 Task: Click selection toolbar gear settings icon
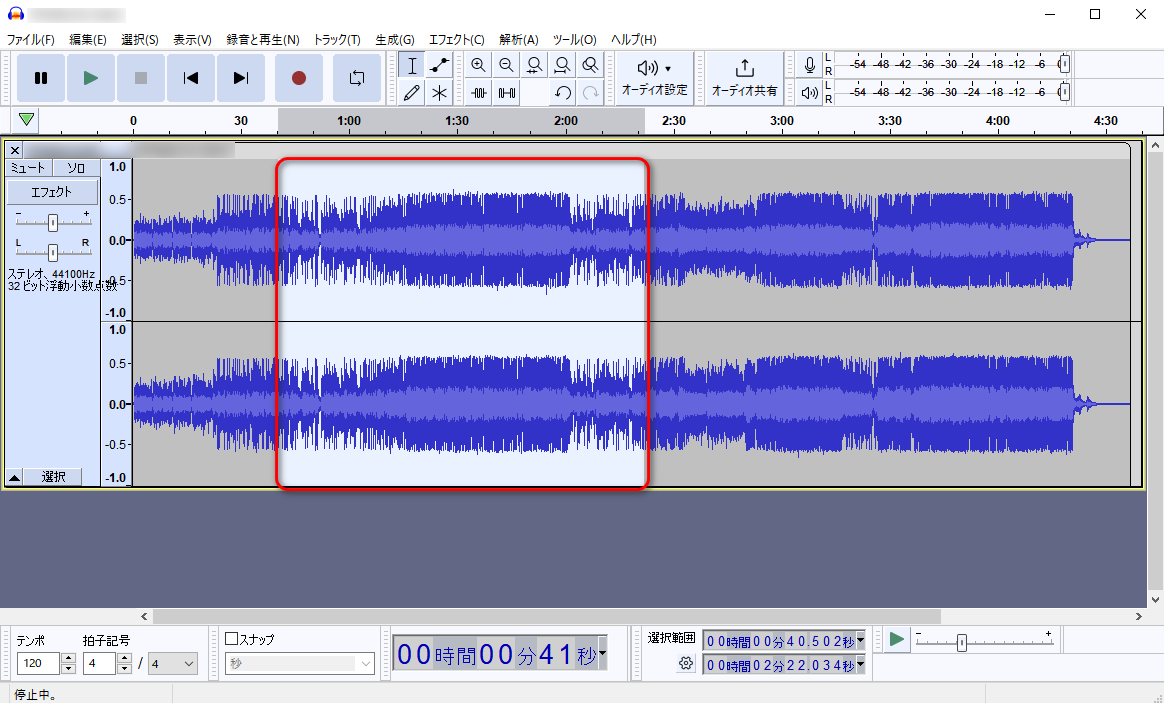pos(686,663)
